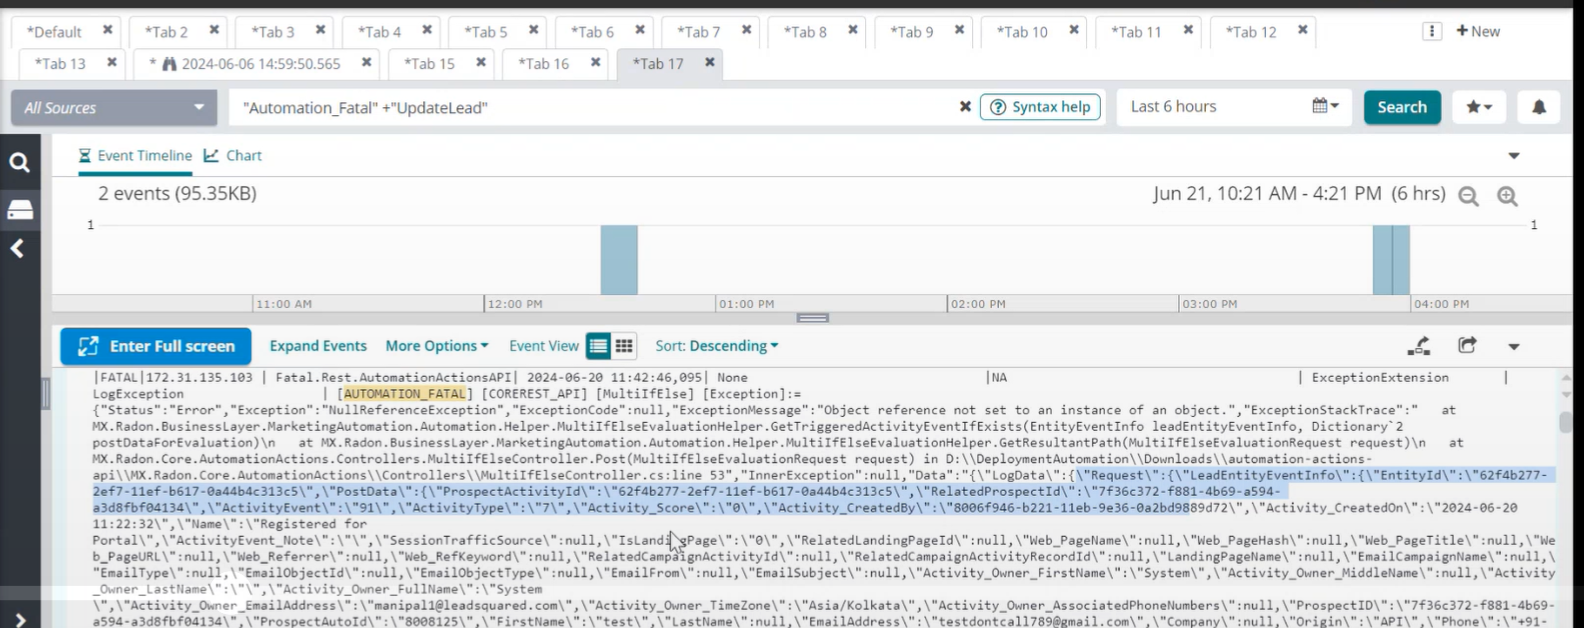Open the alerts bell icon

pos(1539,107)
